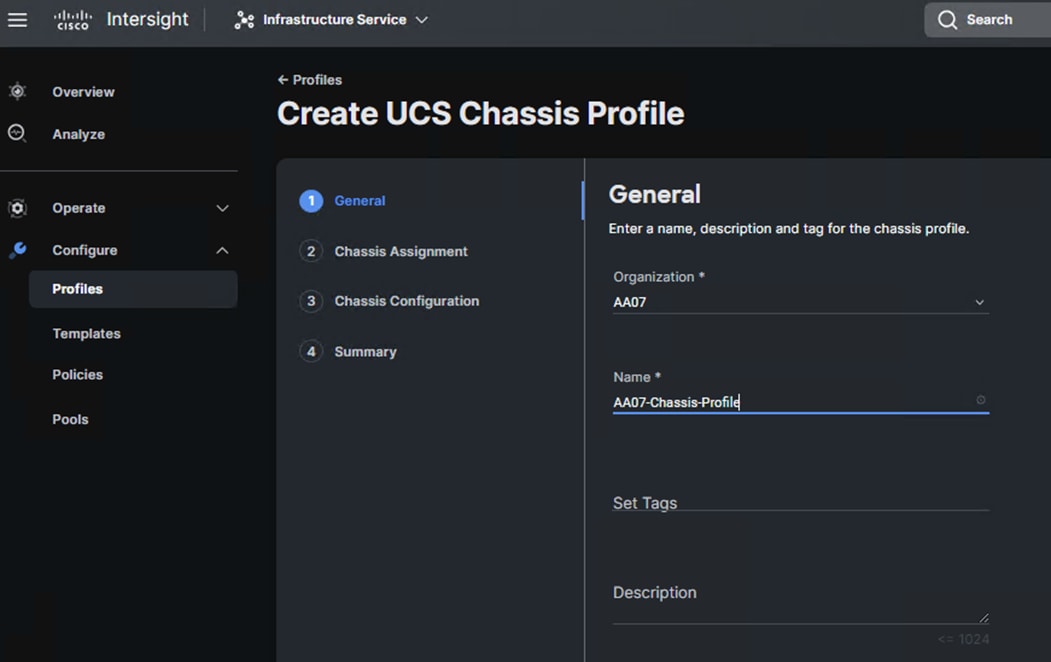
Task: Click the Operate gear icon
Action: click(17, 208)
